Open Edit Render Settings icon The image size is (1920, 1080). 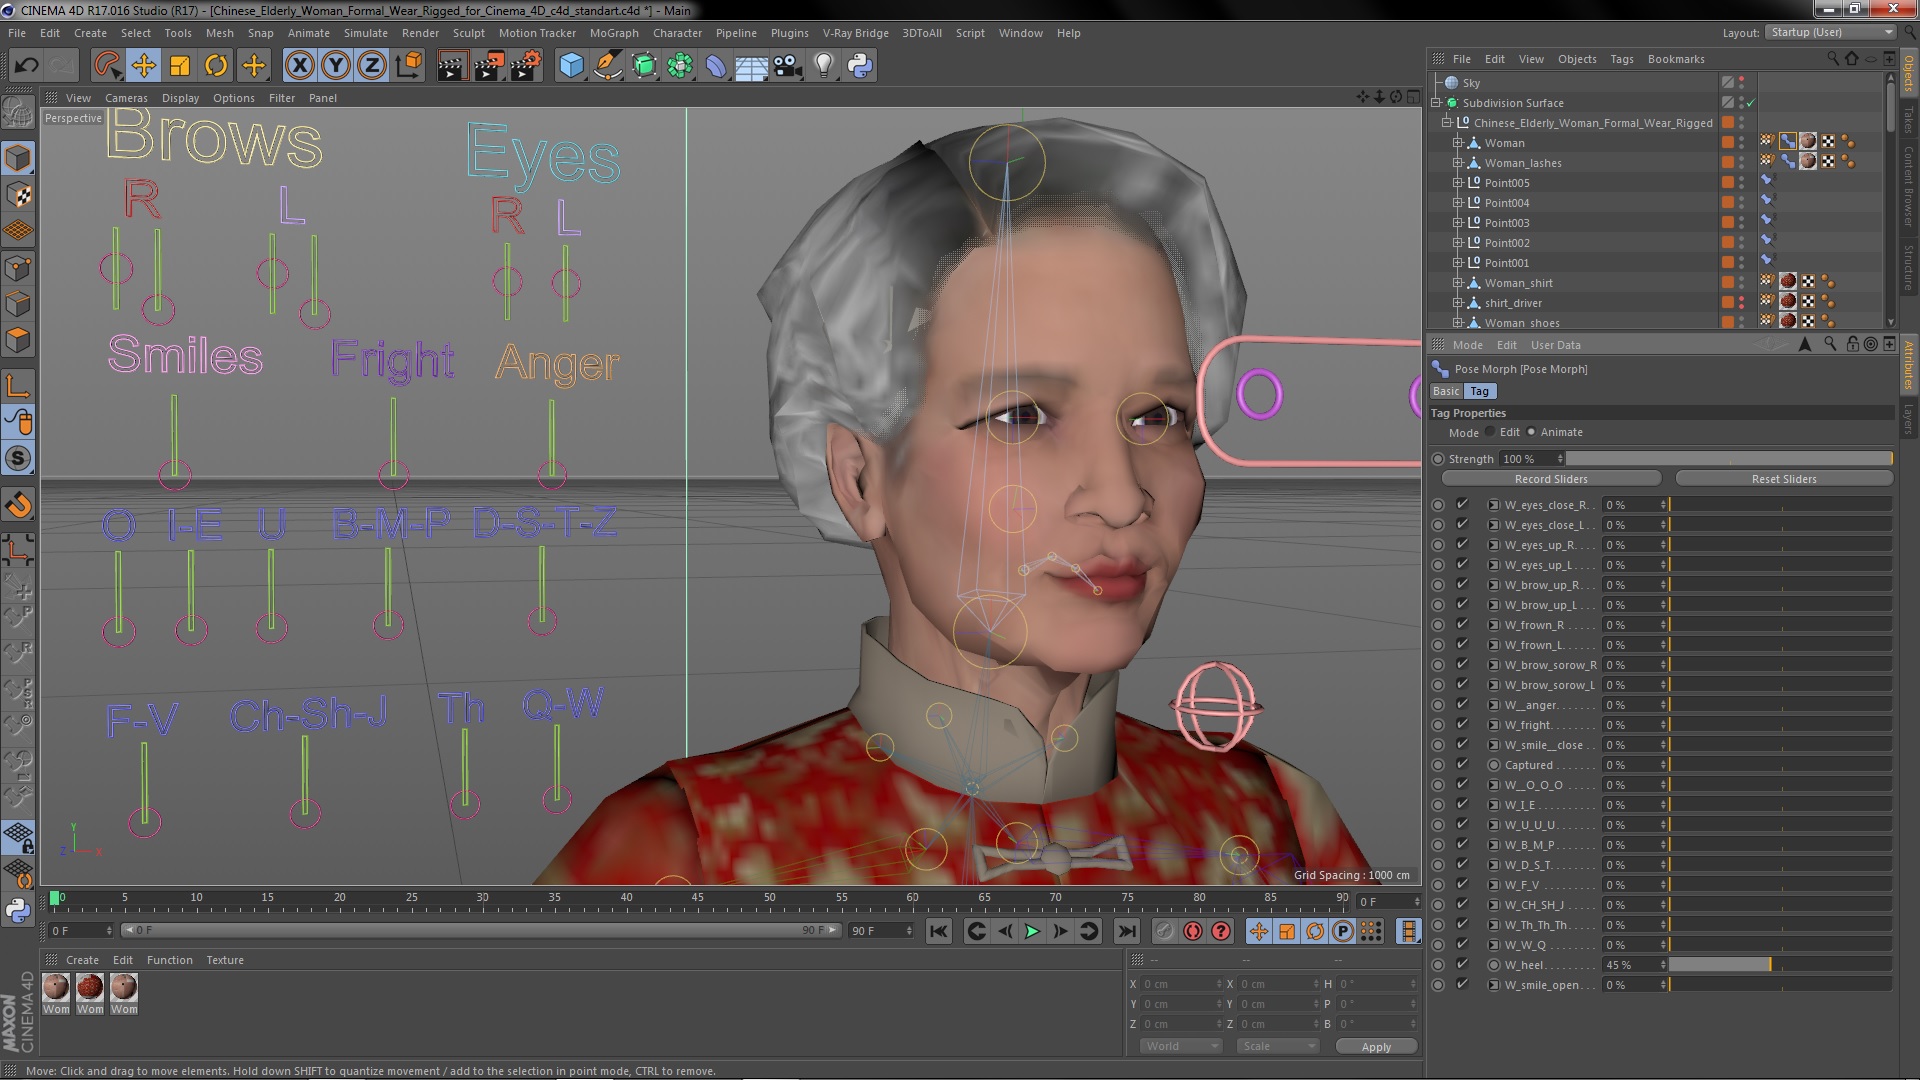click(x=526, y=66)
